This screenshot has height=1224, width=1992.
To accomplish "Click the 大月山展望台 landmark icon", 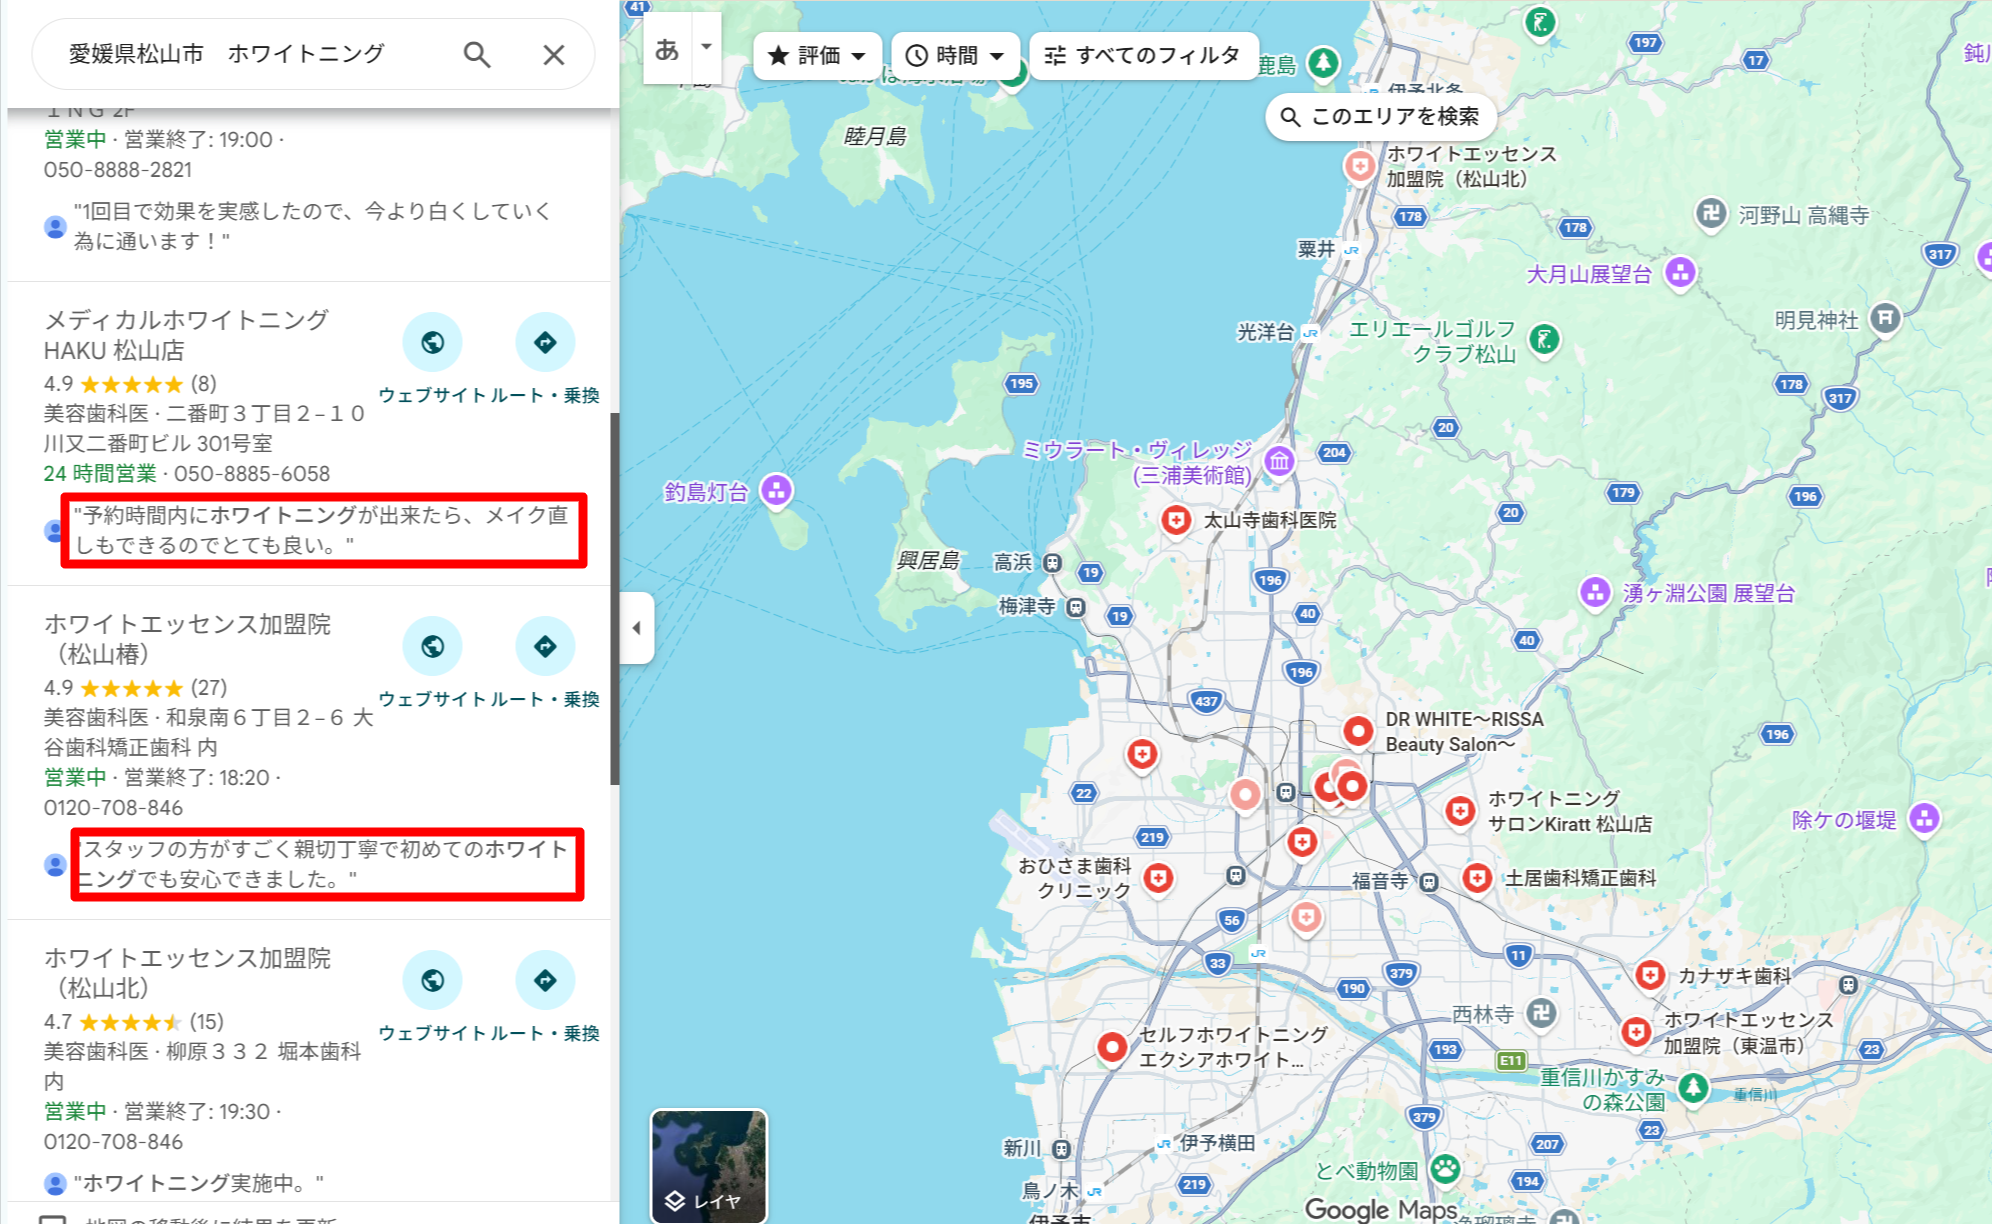I will (1681, 272).
